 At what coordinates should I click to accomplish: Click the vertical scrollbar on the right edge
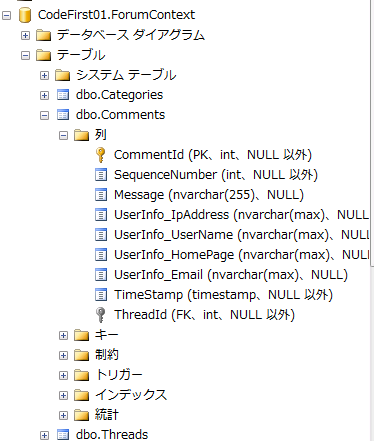[372, 133]
